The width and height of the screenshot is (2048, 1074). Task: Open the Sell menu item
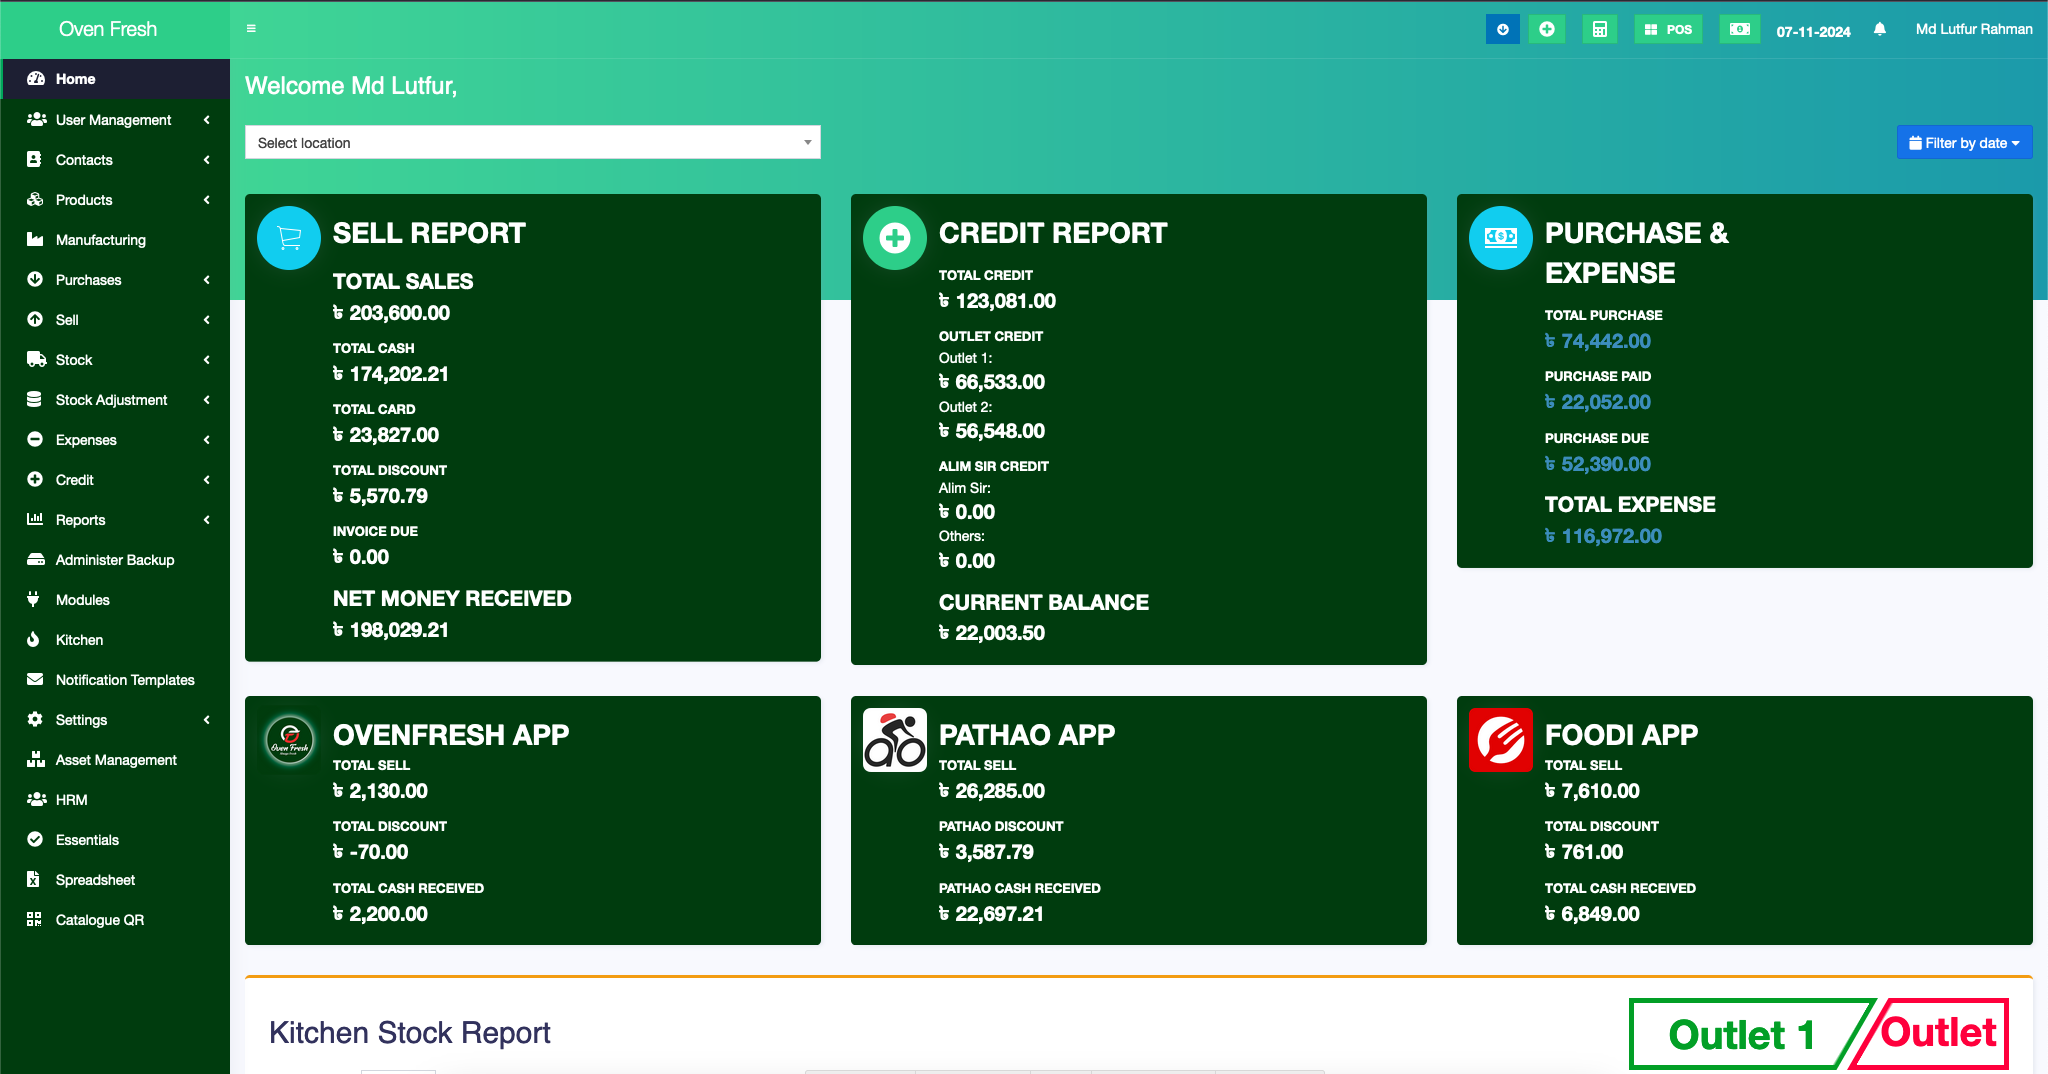pos(115,320)
